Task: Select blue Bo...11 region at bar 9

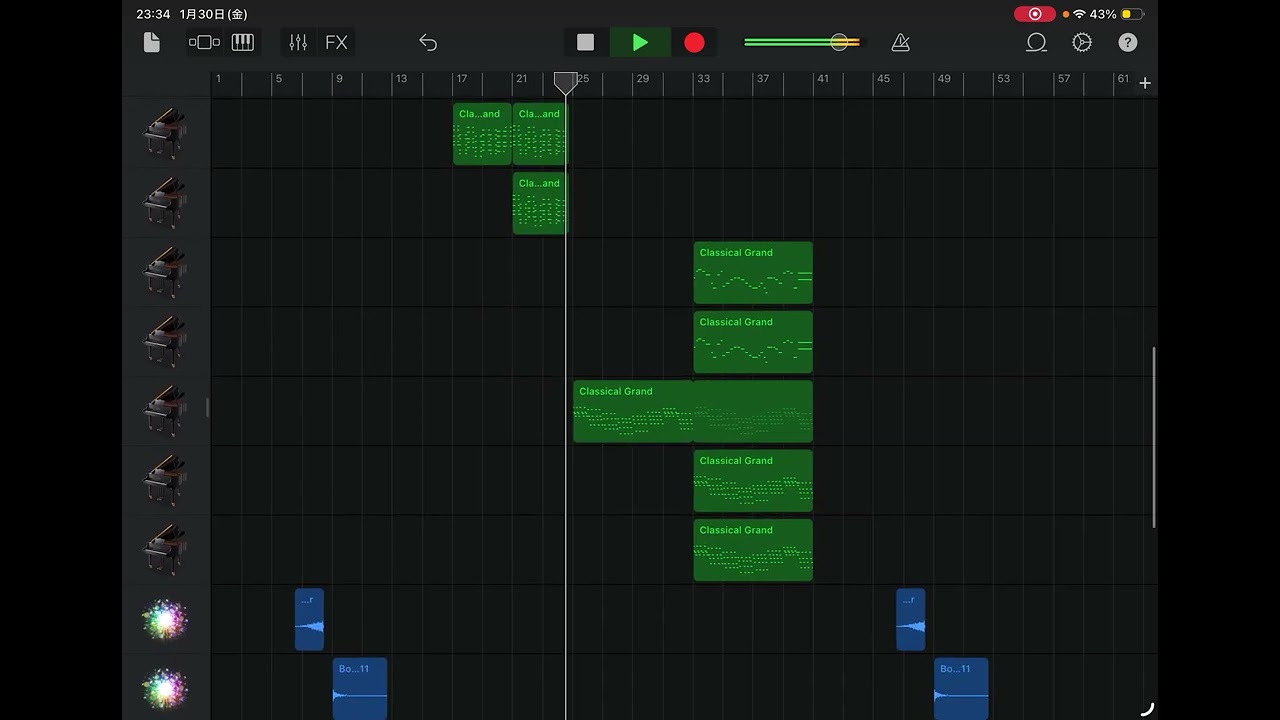Action: (360, 689)
